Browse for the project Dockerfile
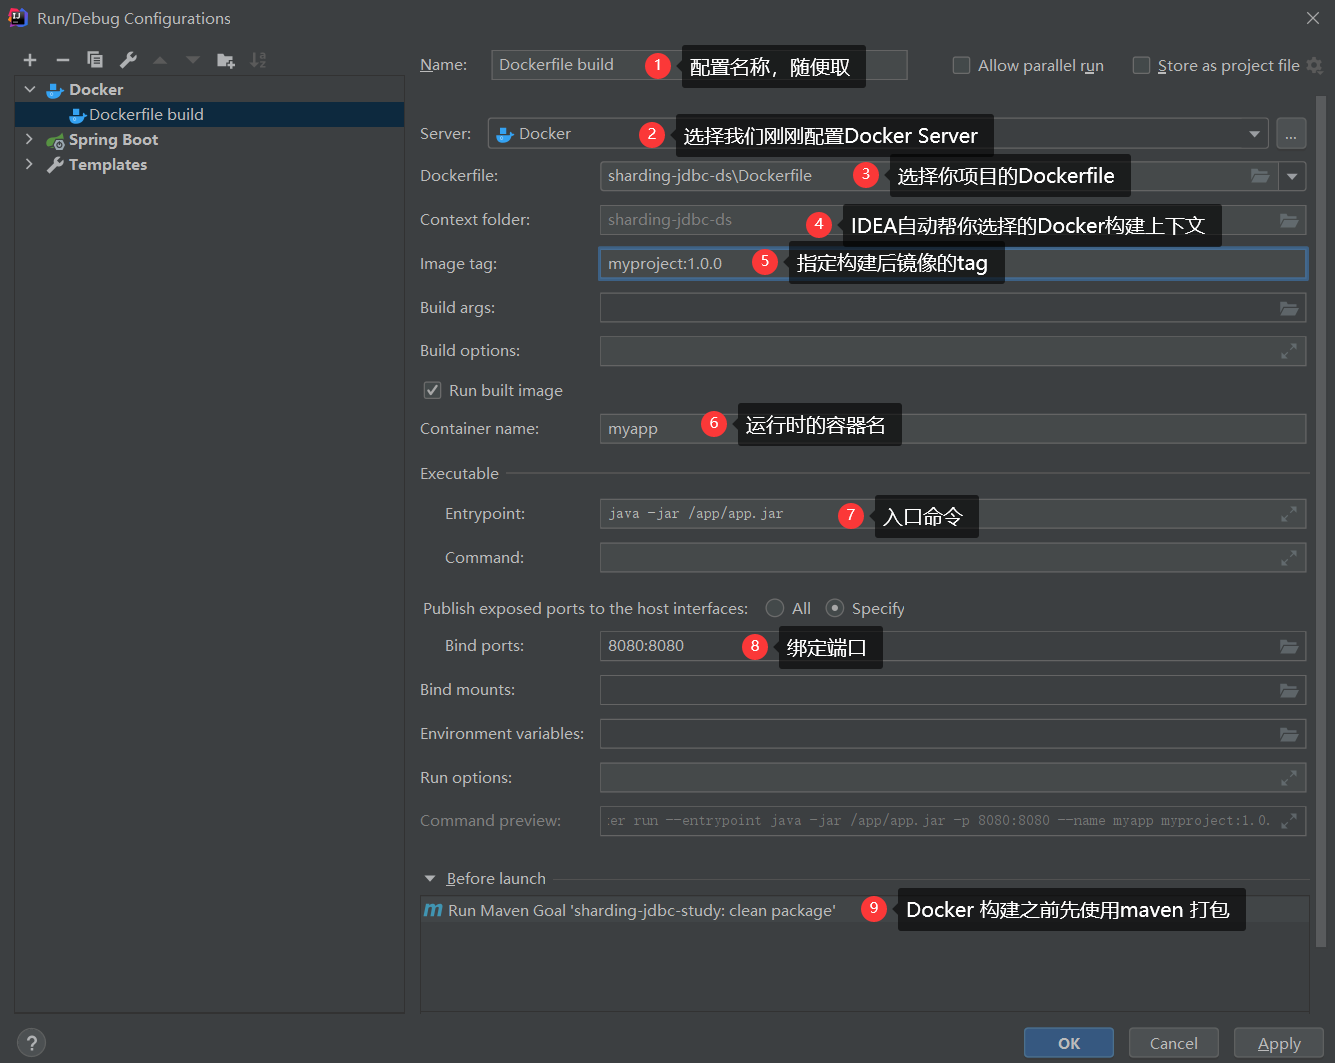This screenshot has height=1063, width=1335. pyautogui.click(x=1260, y=175)
